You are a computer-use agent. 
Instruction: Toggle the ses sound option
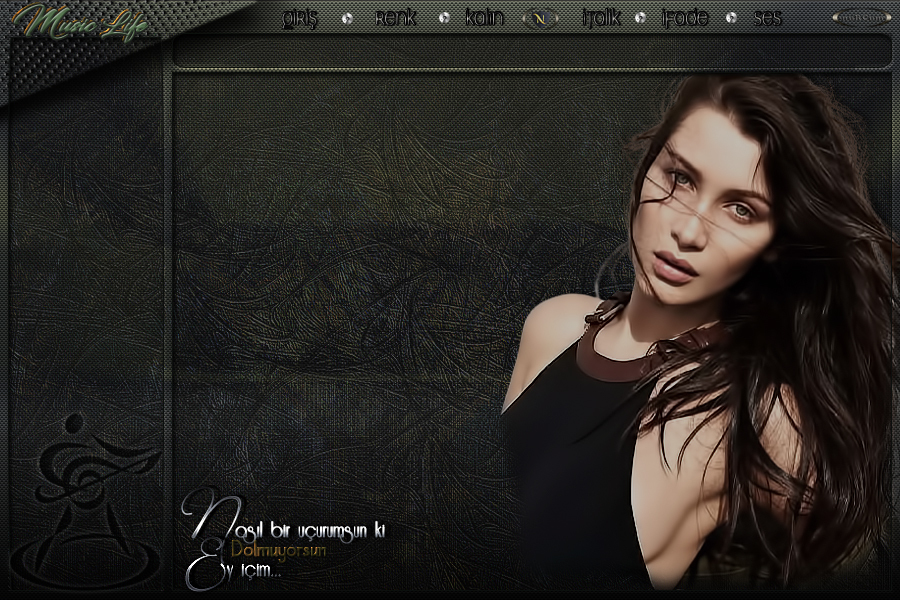[768, 18]
